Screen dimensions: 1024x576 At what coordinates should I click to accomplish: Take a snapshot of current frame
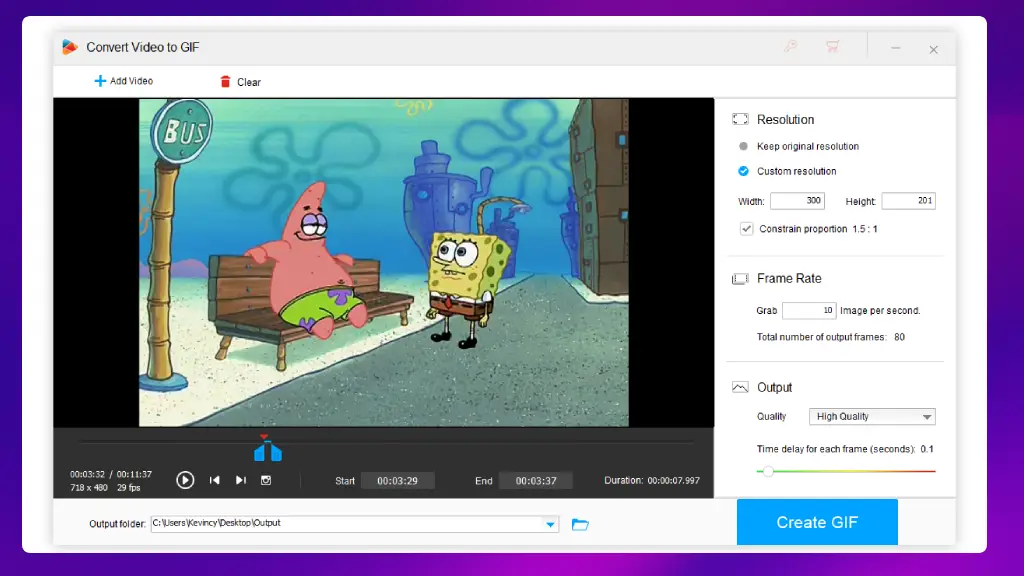click(266, 480)
